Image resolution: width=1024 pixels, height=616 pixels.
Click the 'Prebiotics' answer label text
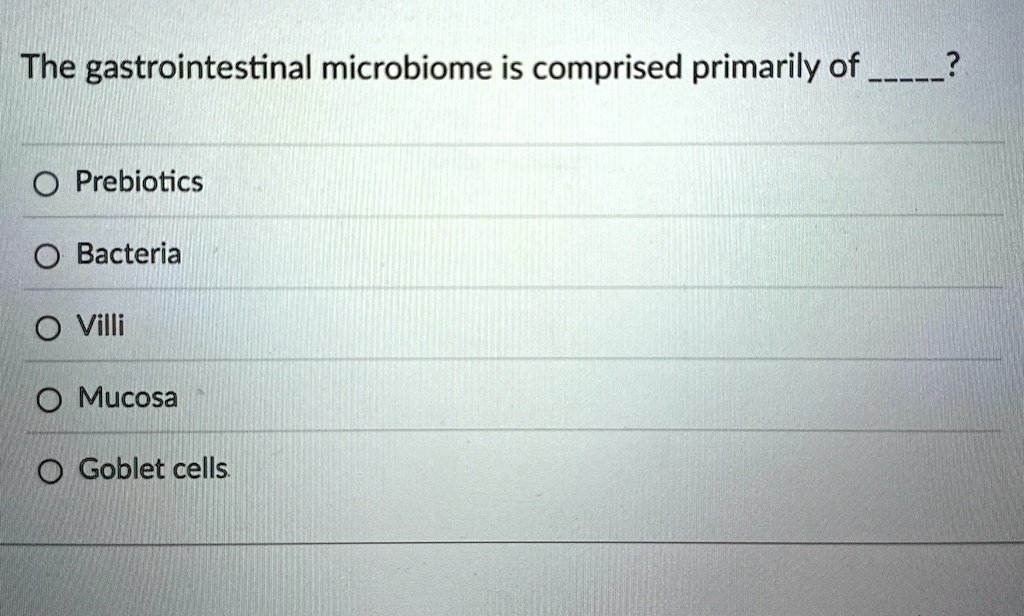pos(139,182)
